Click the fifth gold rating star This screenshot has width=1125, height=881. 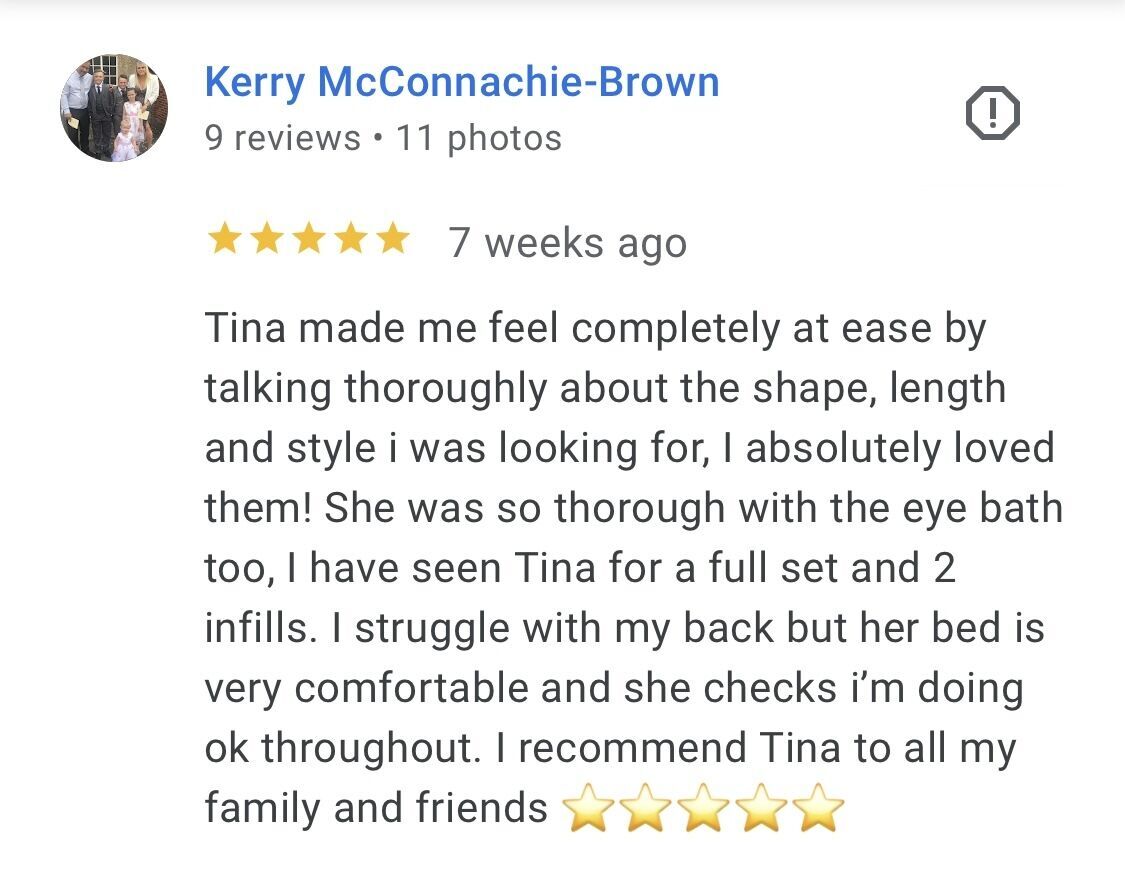click(392, 240)
